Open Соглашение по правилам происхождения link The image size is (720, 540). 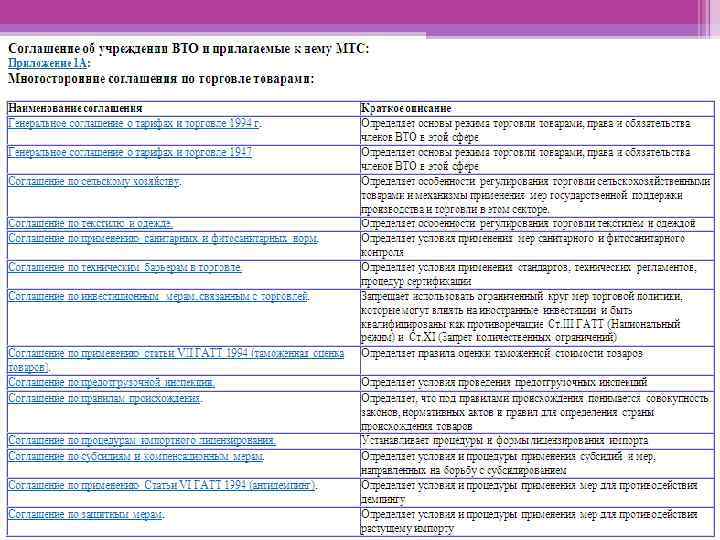coord(105,398)
